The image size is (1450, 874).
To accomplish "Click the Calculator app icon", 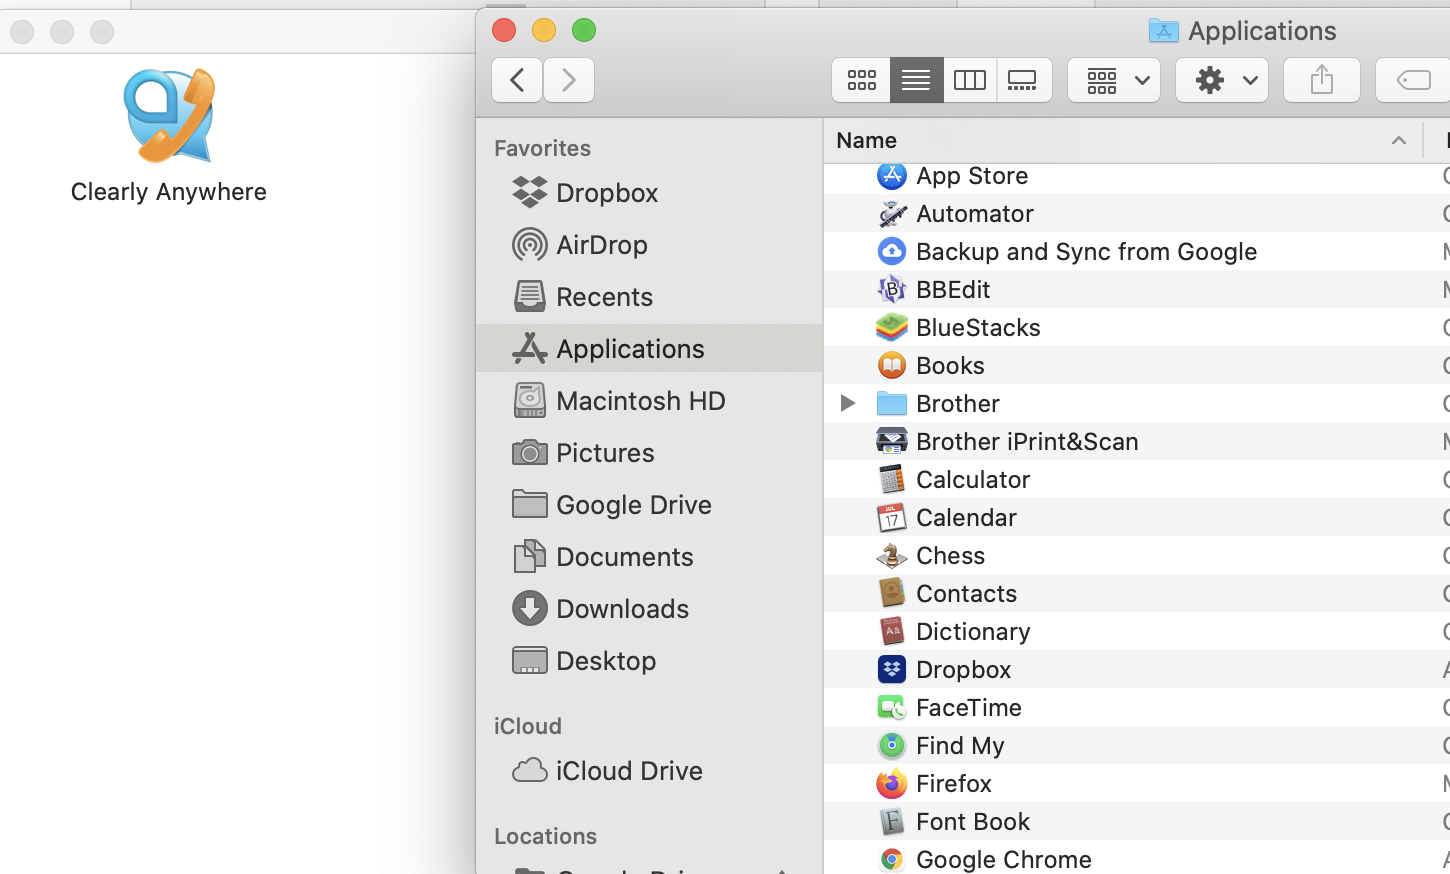I will [891, 479].
